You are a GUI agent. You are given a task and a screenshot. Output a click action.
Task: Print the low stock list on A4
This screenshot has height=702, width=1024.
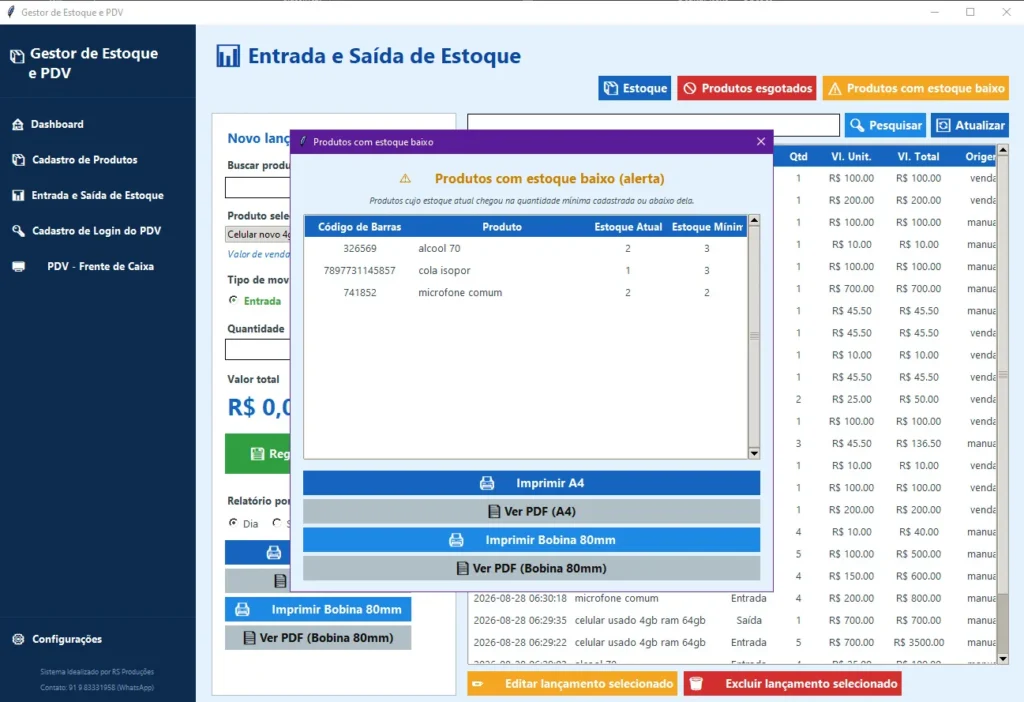(x=532, y=483)
